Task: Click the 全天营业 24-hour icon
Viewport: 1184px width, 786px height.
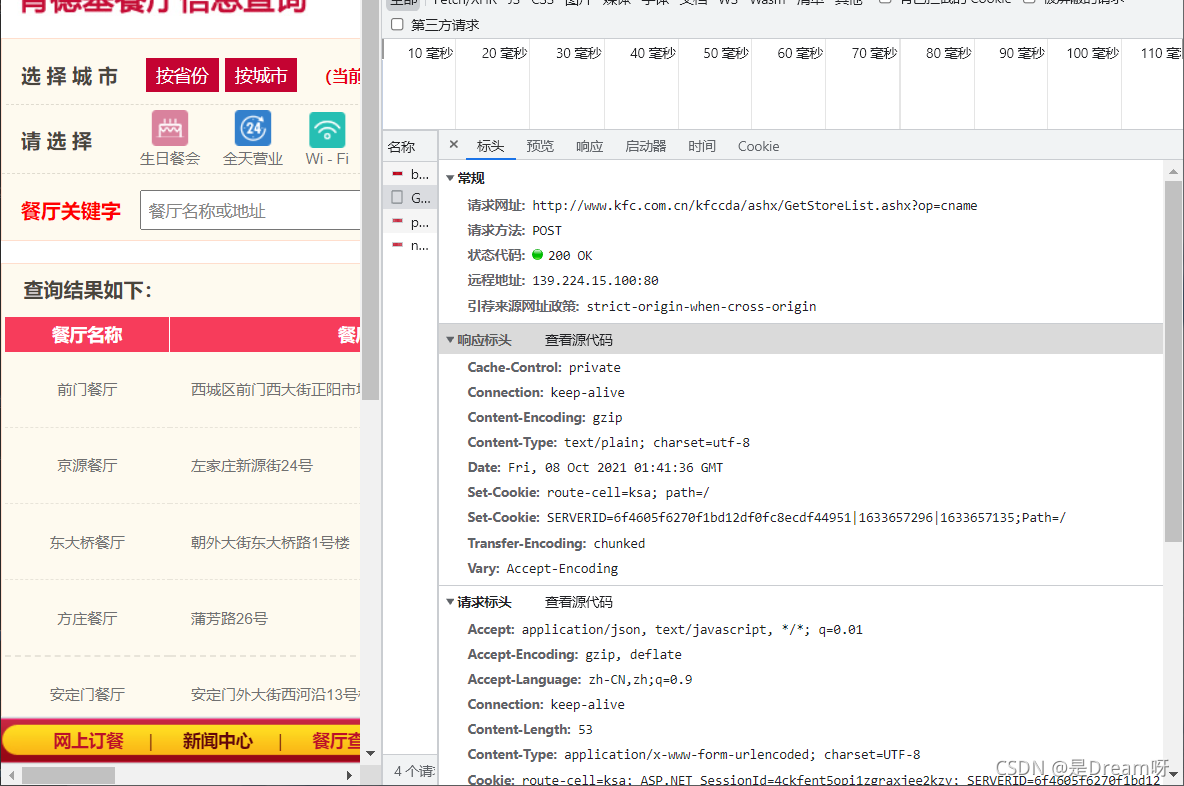Action: pos(252,129)
